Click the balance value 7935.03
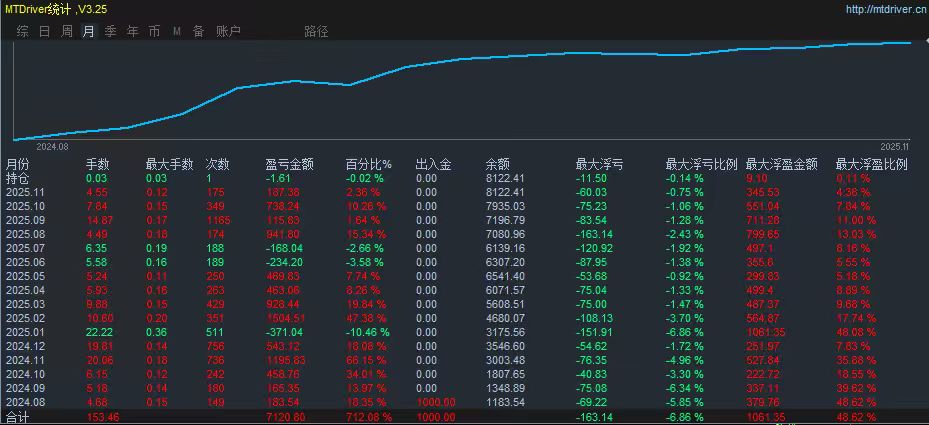This screenshot has width=929, height=425. 504,206
